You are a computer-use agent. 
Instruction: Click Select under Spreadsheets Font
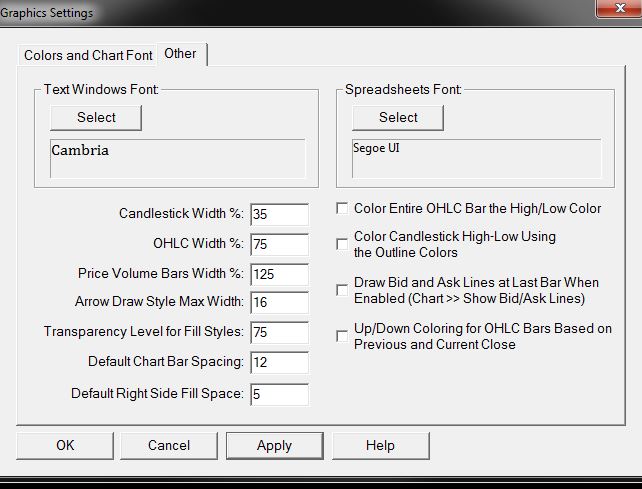(398, 118)
